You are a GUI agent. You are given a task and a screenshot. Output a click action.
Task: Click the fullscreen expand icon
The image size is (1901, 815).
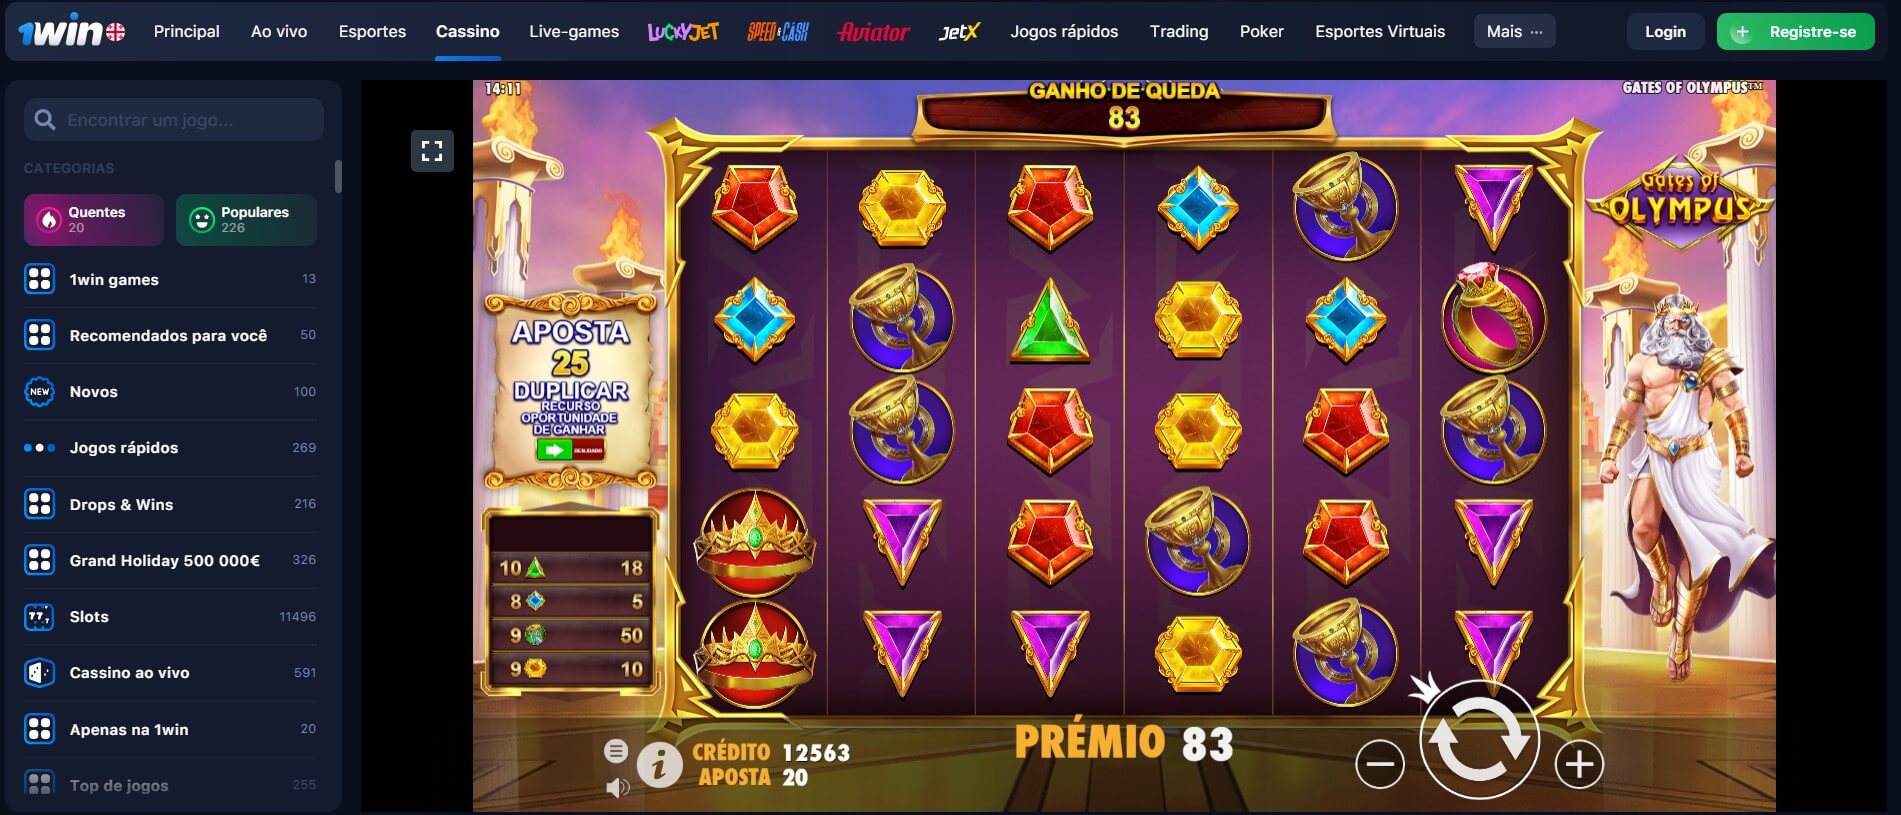432,151
